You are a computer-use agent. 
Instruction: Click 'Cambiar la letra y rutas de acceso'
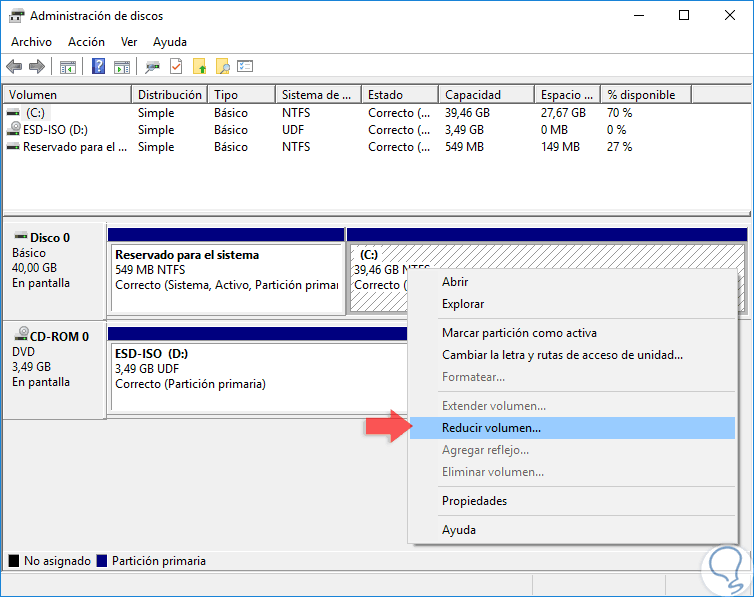[x=562, y=355]
